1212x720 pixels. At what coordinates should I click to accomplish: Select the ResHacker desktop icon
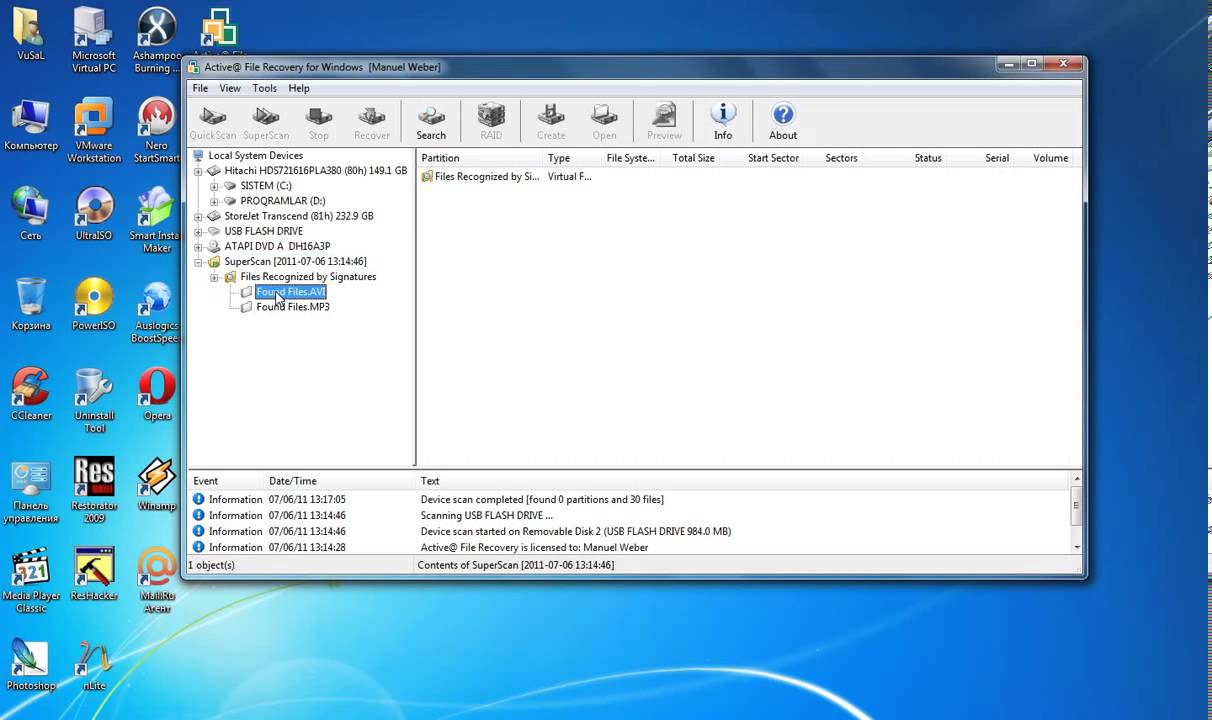pos(94,574)
